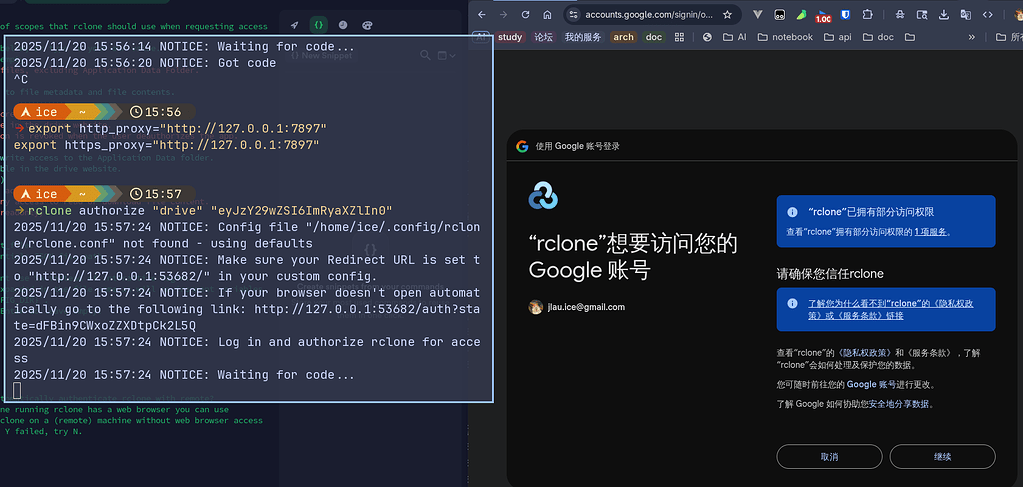Viewport: 1023px width, 487px height.
Task: Open the '1 项服务' link in the consent box
Action: pos(932,231)
